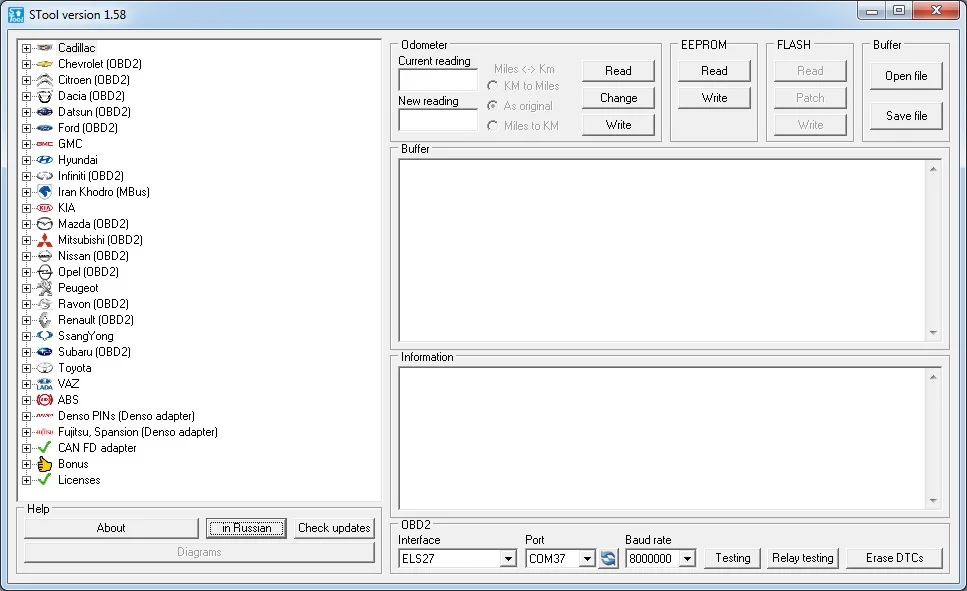Click the Nissan logo icon
This screenshot has height=591, width=967.
click(x=44, y=256)
